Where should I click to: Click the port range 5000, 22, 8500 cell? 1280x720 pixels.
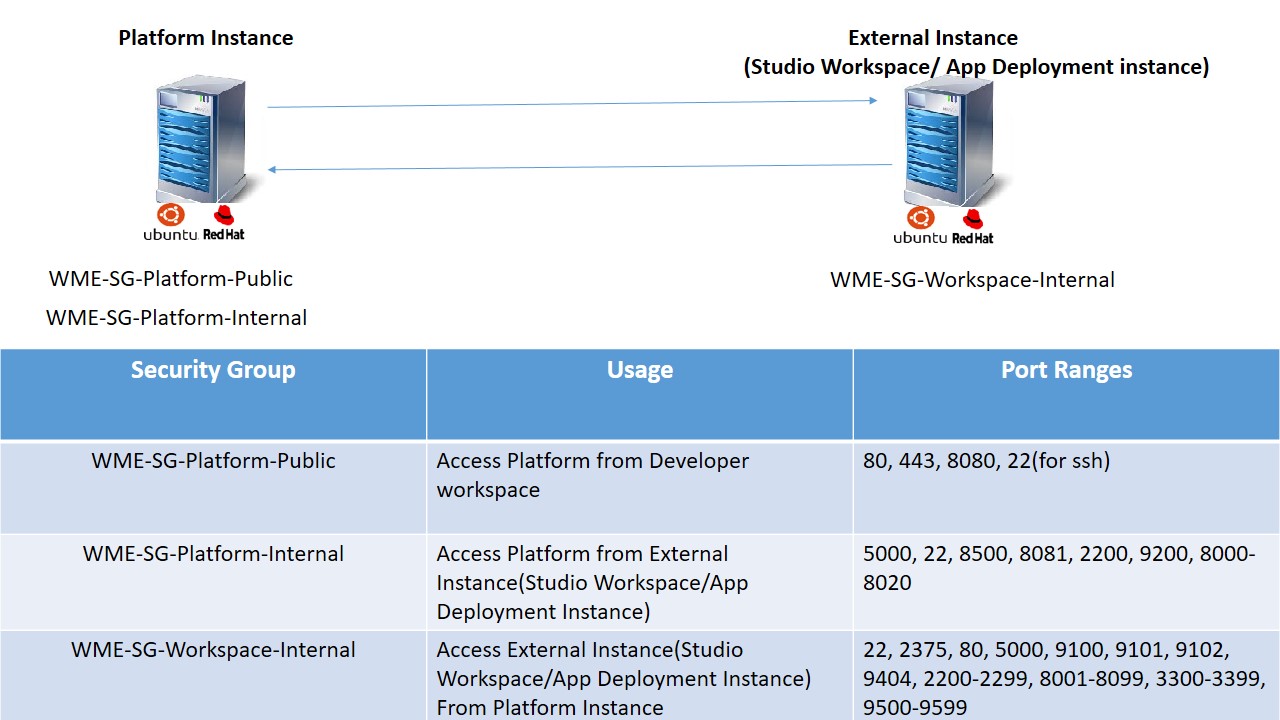tap(1060, 568)
